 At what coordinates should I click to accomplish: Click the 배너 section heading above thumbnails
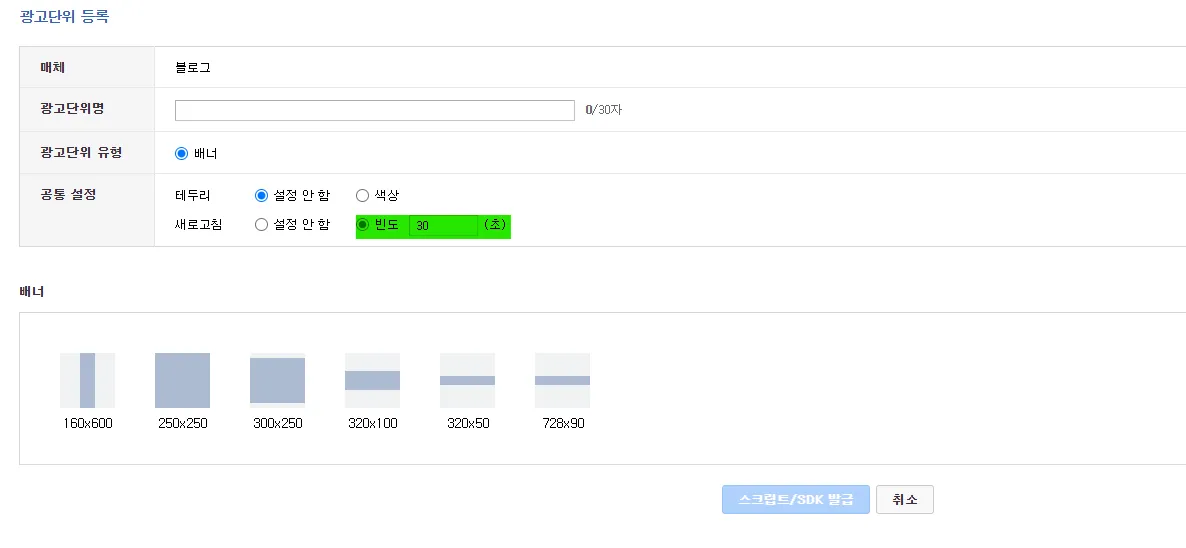32,292
